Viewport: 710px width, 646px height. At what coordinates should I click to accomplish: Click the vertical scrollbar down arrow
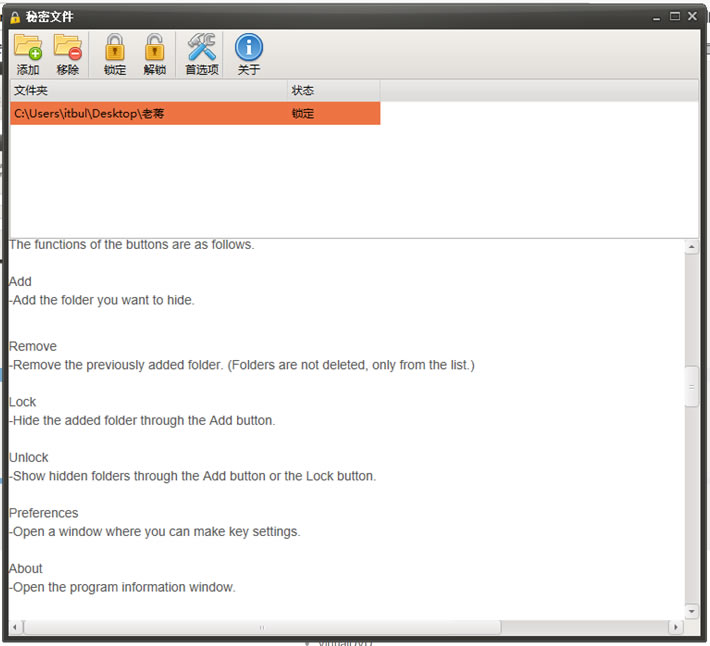[x=691, y=611]
